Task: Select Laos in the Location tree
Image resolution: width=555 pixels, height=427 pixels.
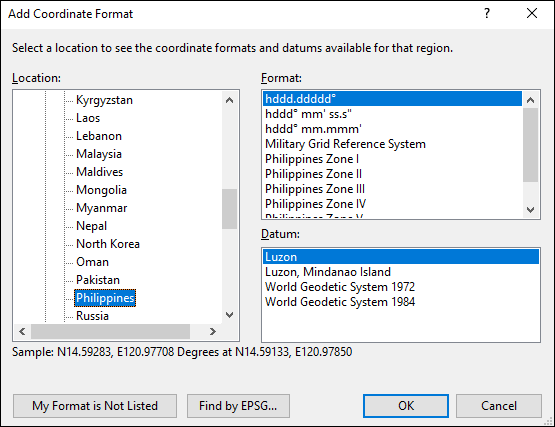Action: 88,118
